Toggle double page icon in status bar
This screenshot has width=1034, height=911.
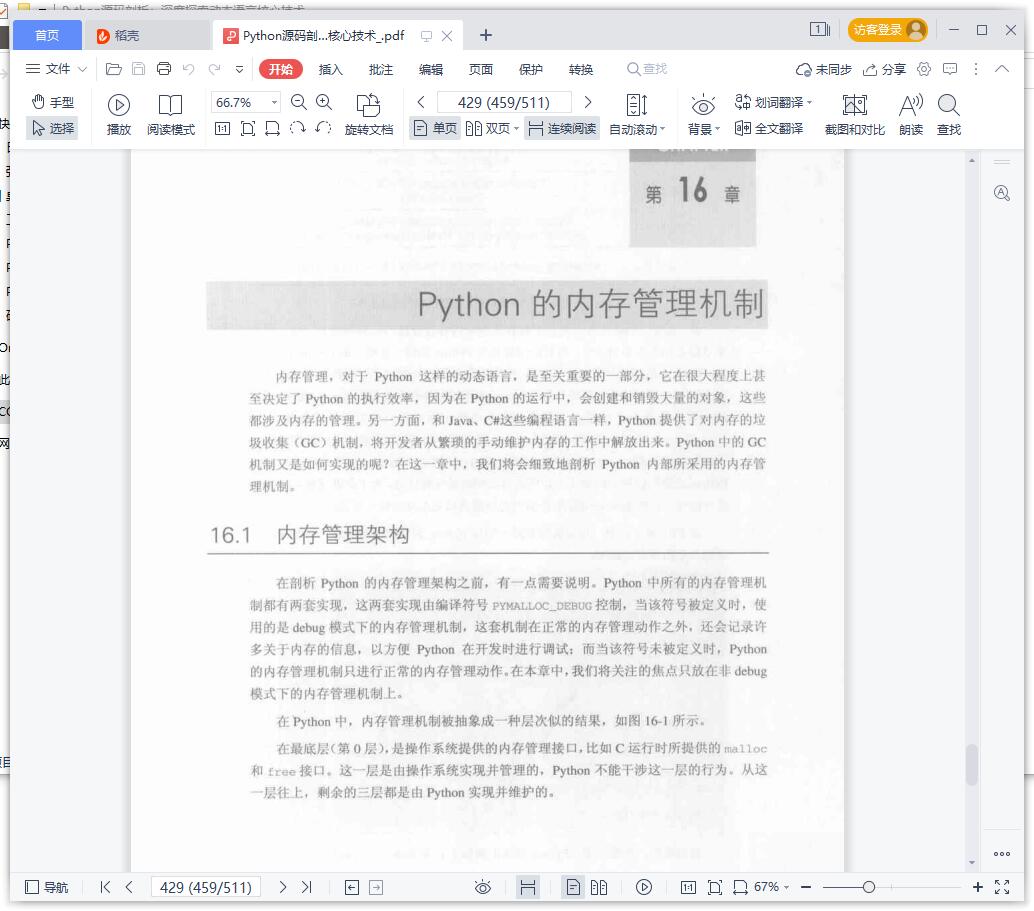[x=599, y=887]
